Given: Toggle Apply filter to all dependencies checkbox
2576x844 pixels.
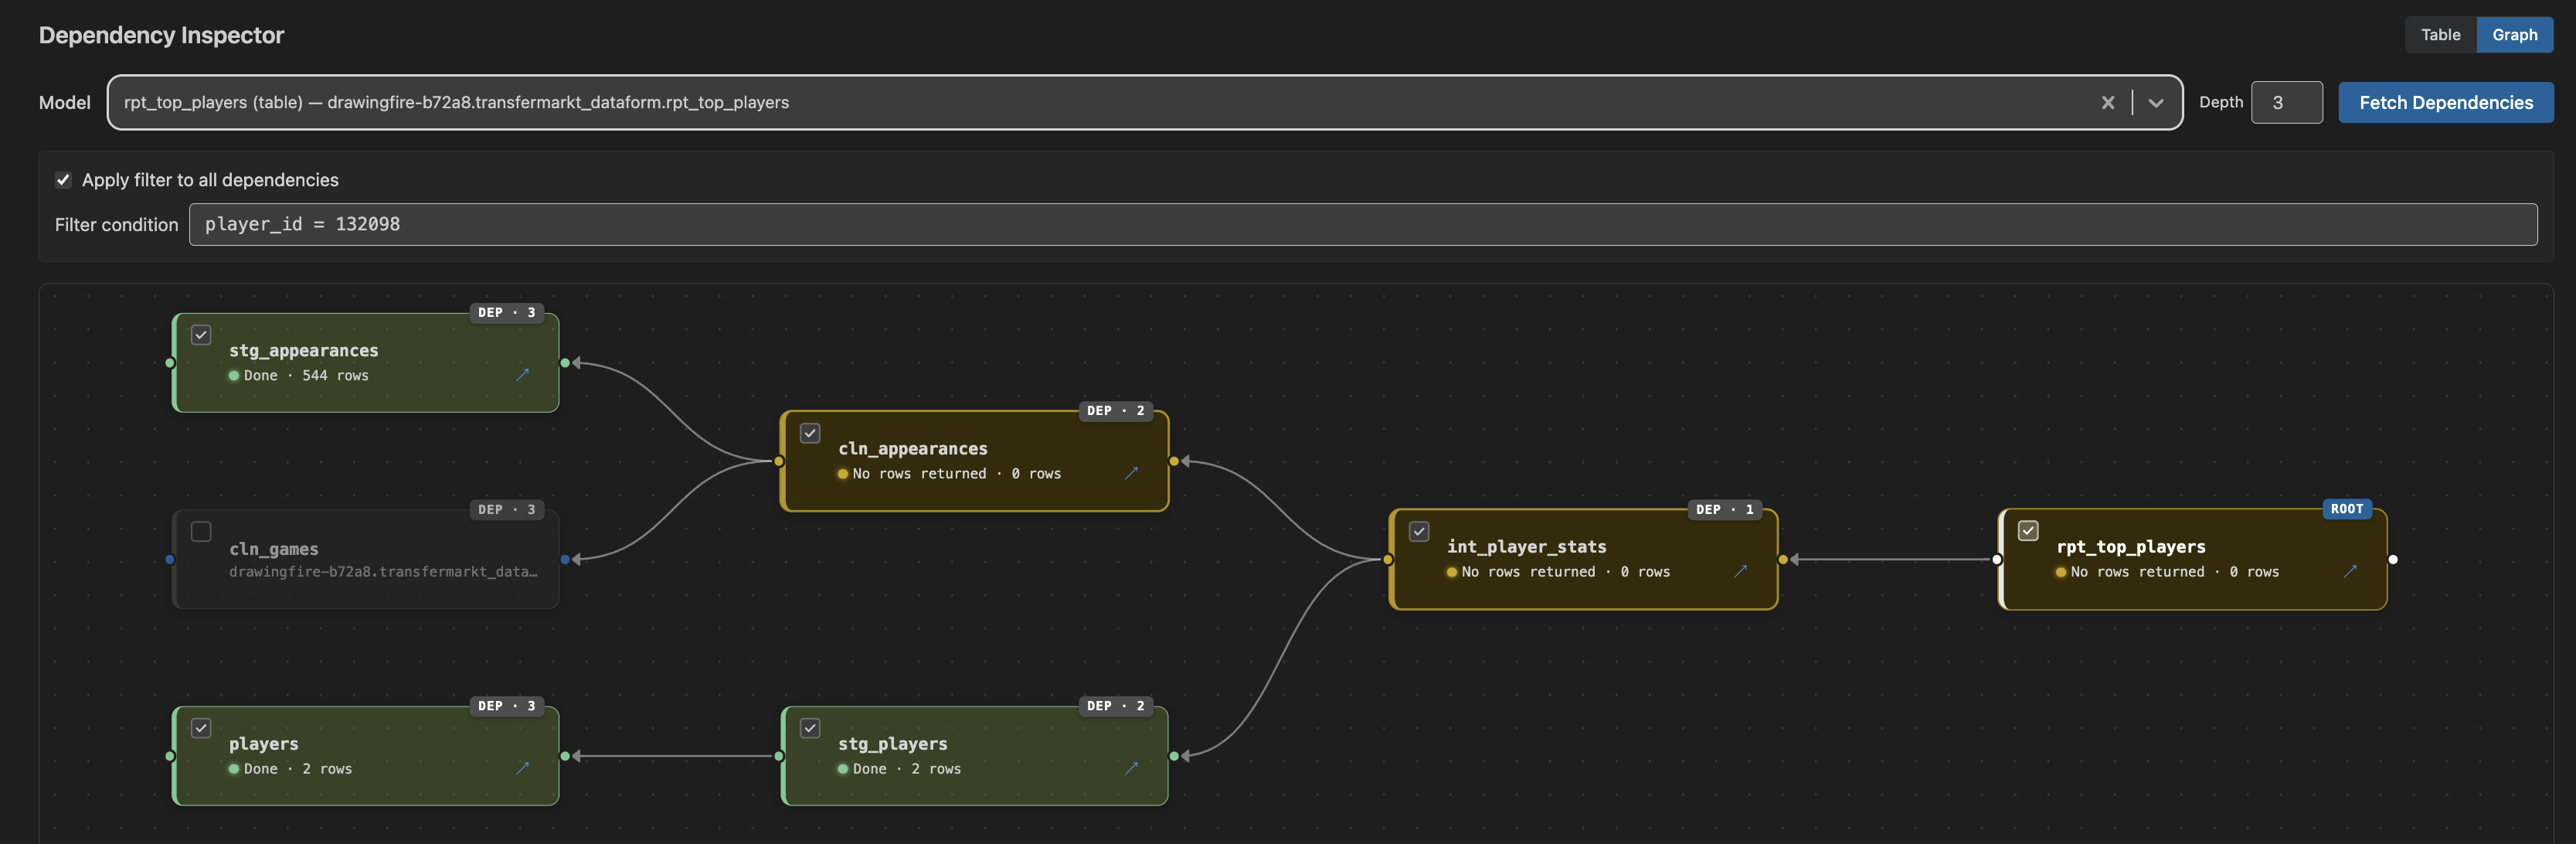Looking at the screenshot, I should point(63,180).
